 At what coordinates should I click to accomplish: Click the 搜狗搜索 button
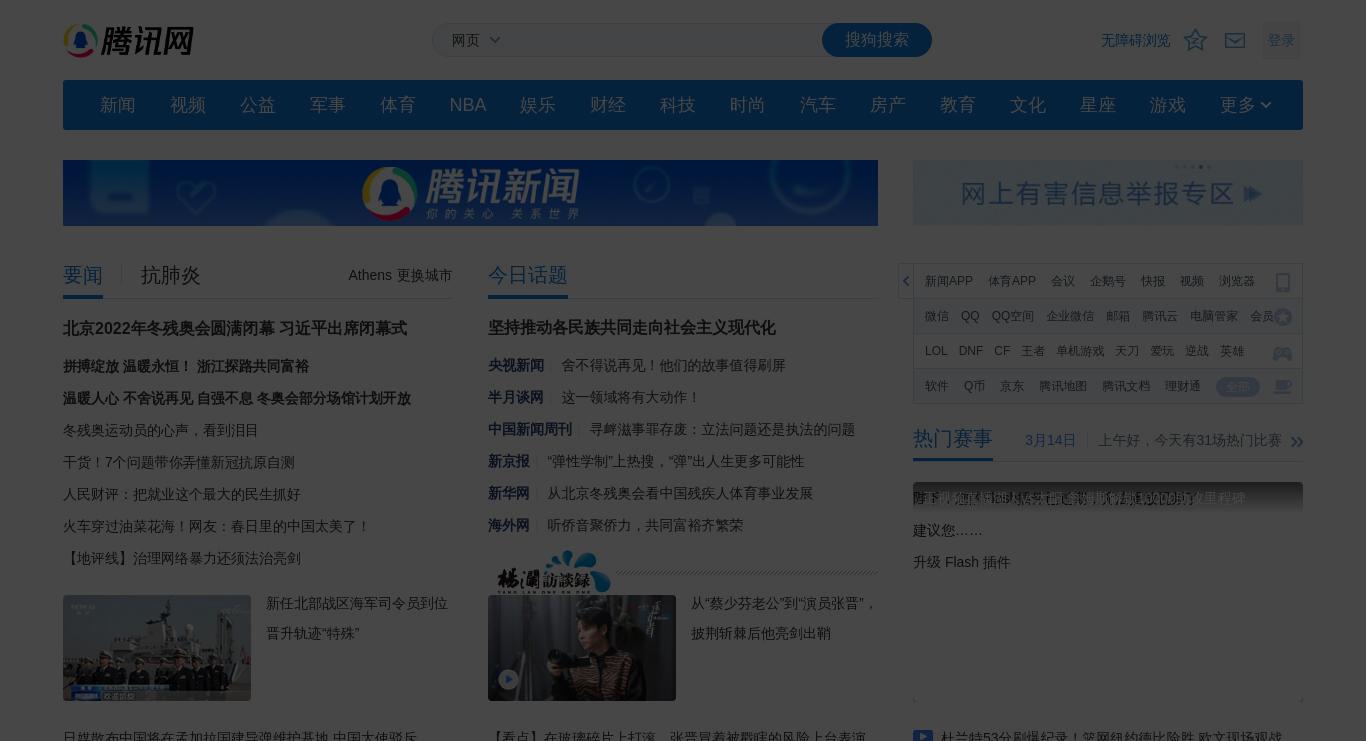877,40
